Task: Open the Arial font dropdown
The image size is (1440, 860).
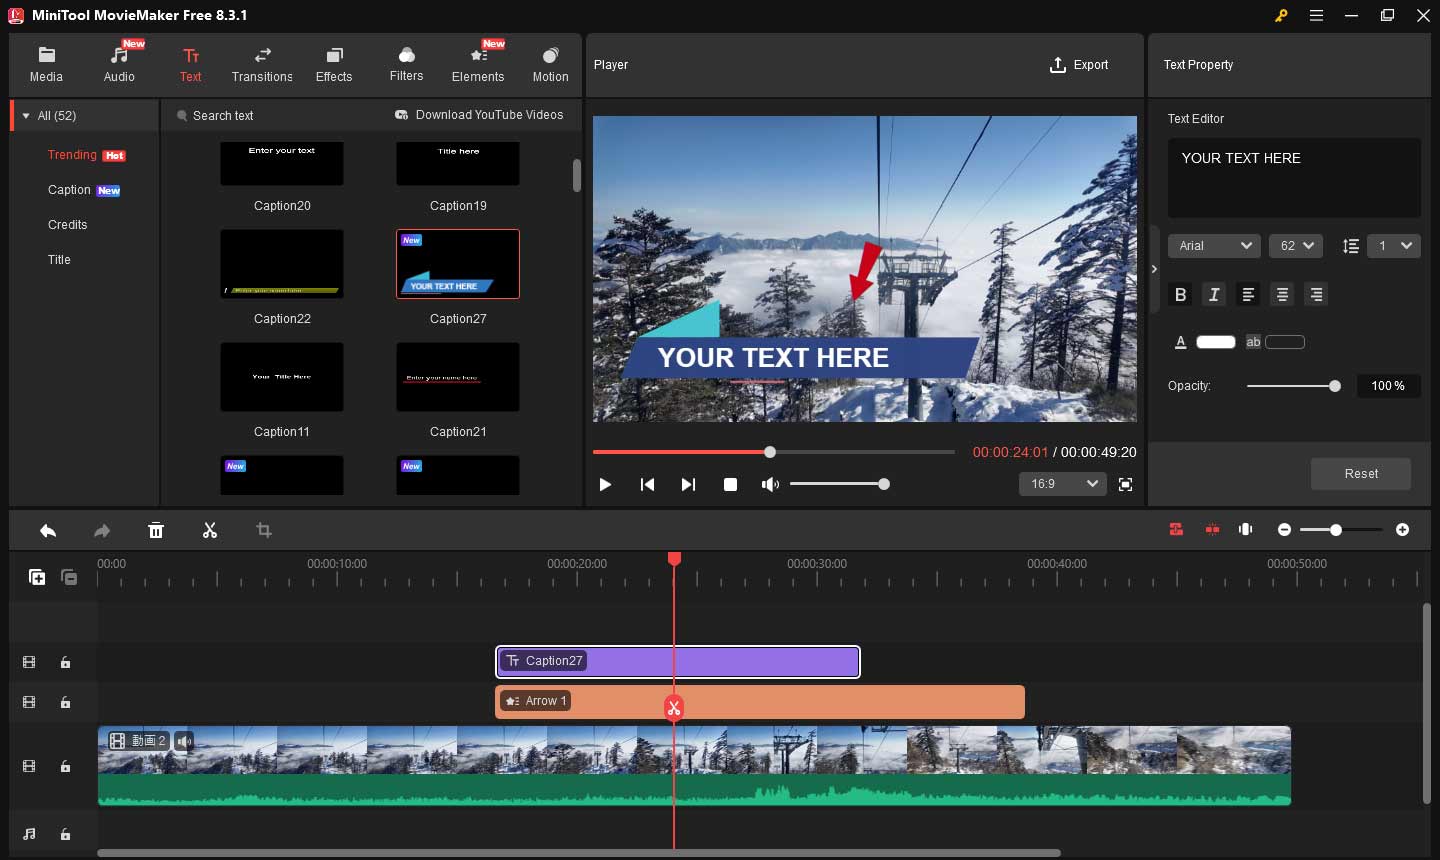Action: point(1214,246)
